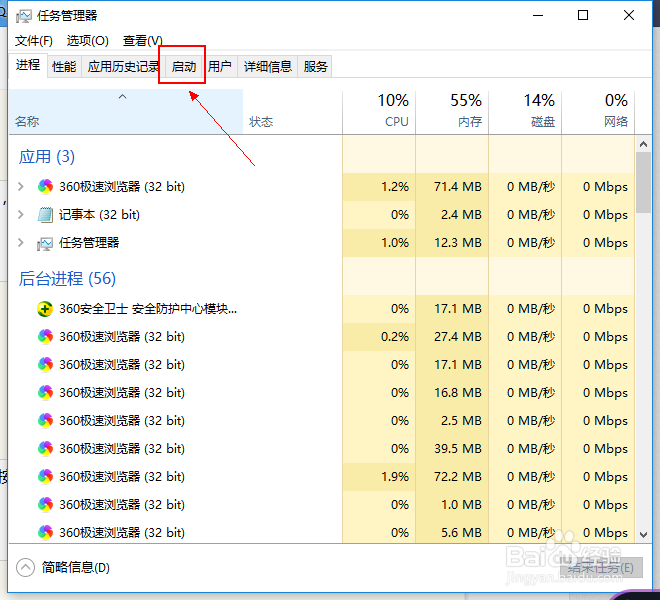Click browser icon in the 1.0 MB row
Viewport: 660px width, 600px height.
[x=45, y=505]
